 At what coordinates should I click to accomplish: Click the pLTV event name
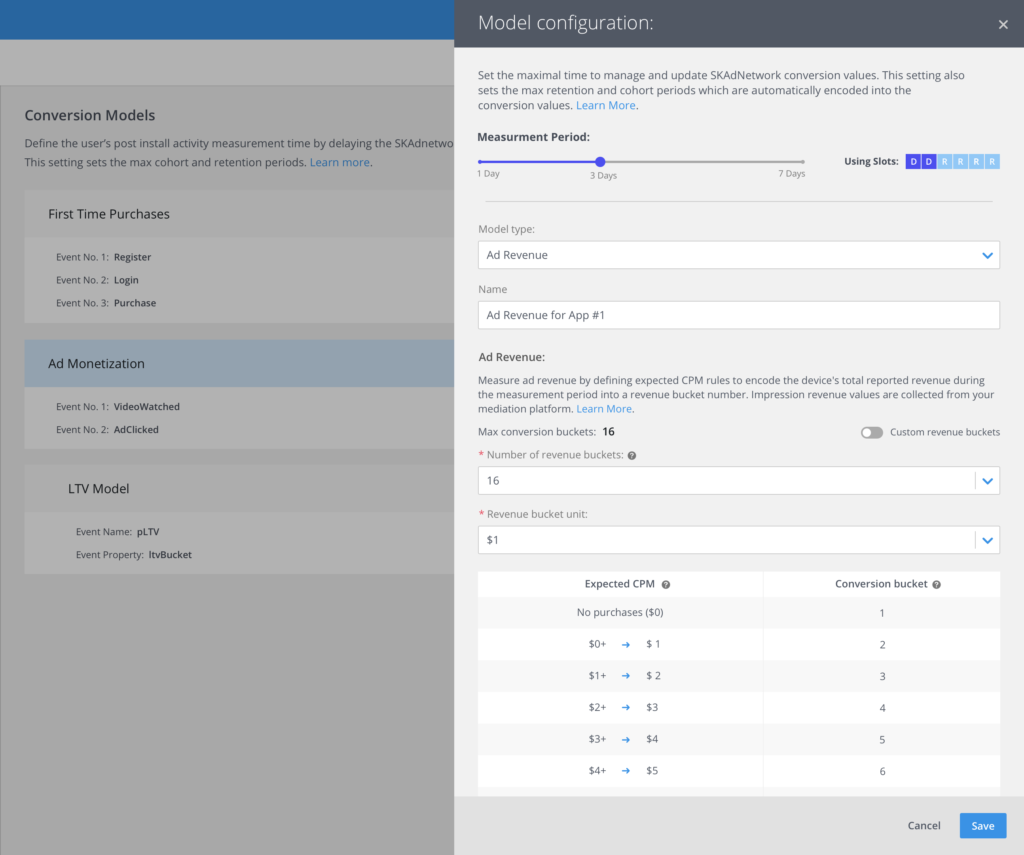coord(148,532)
